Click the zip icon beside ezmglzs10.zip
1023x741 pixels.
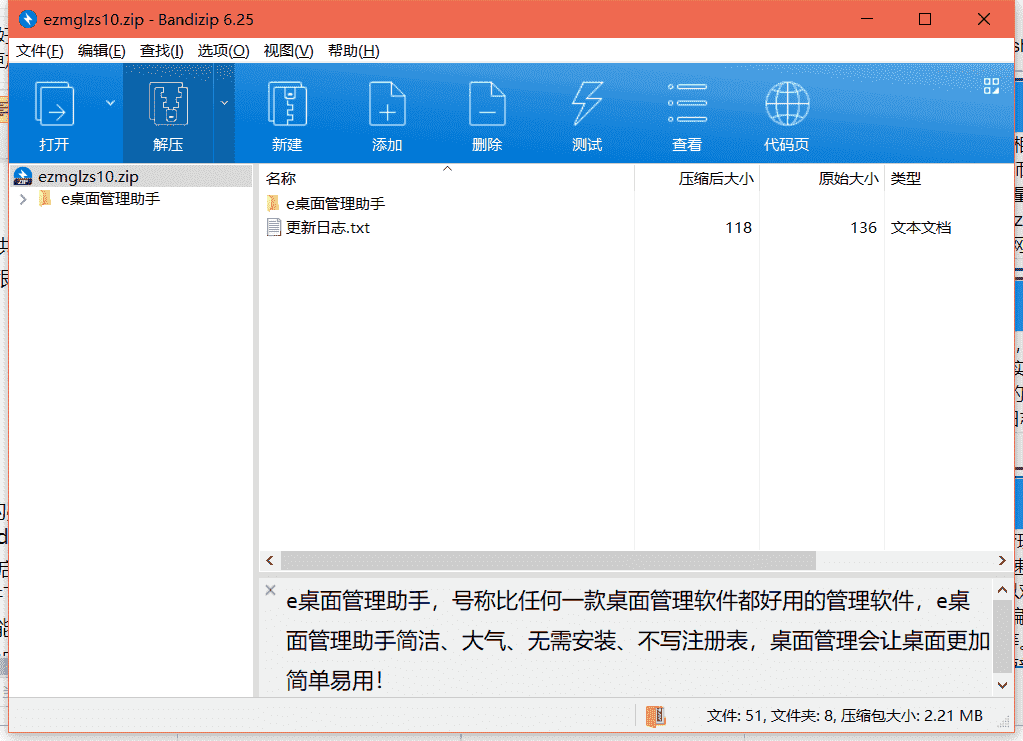click(x=23, y=176)
